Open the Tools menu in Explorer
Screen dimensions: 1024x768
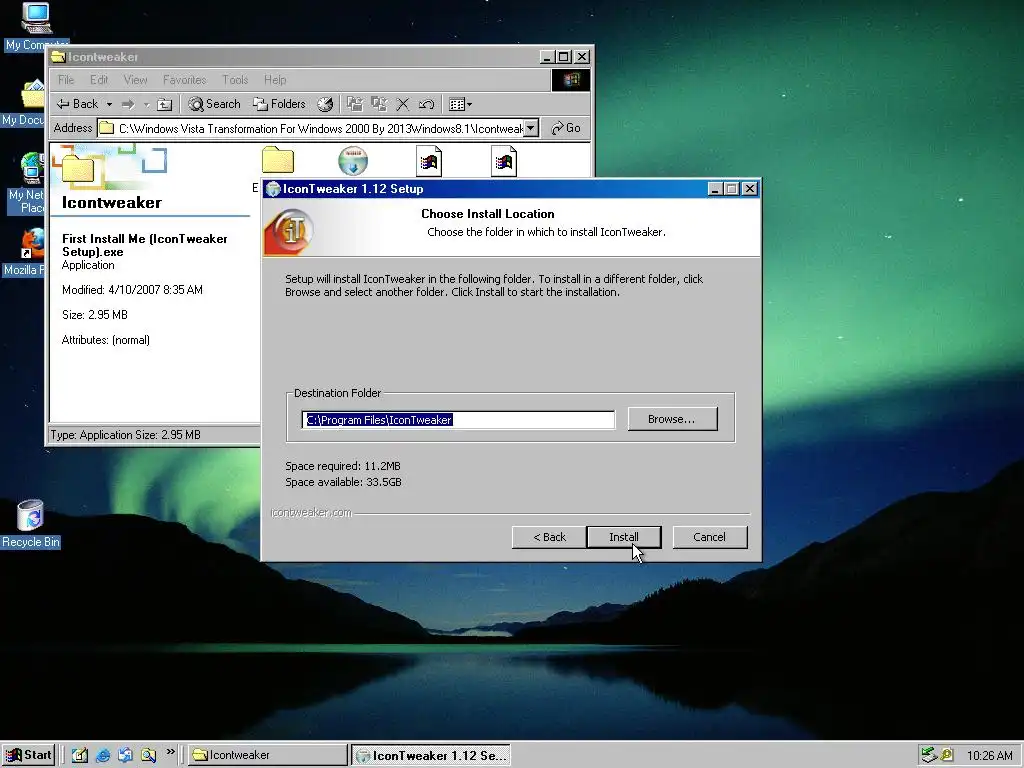tap(235, 80)
